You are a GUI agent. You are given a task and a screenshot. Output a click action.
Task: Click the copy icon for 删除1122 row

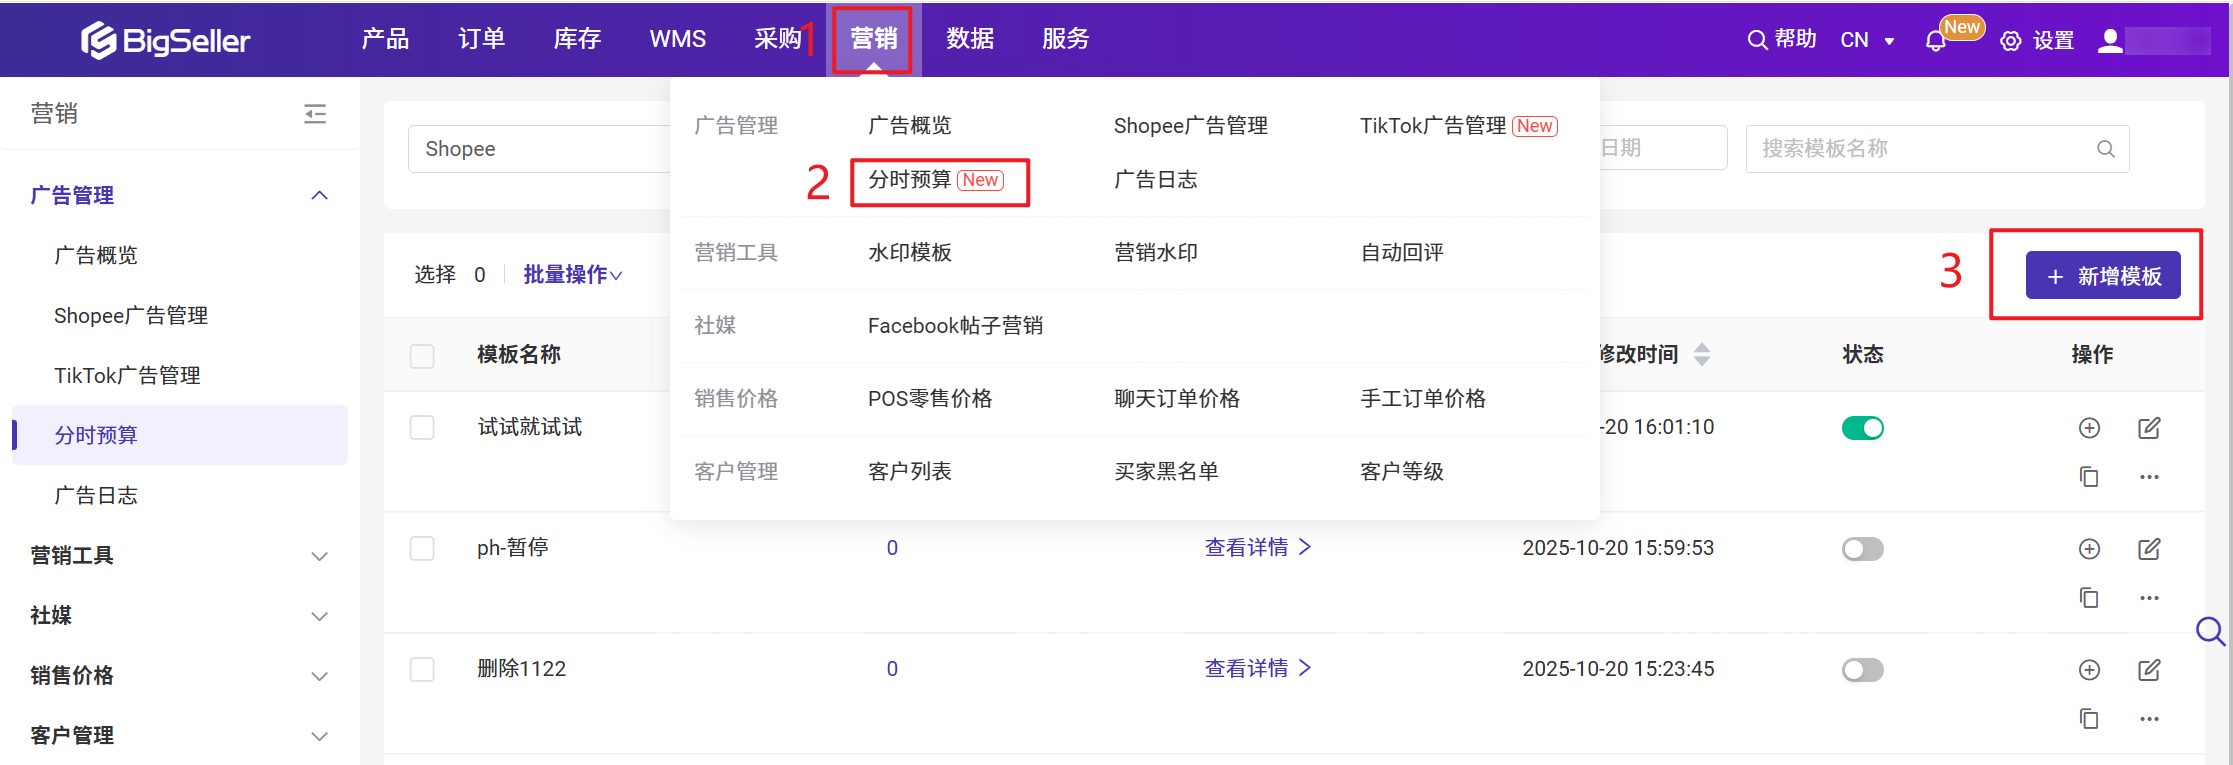click(2089, 719)
